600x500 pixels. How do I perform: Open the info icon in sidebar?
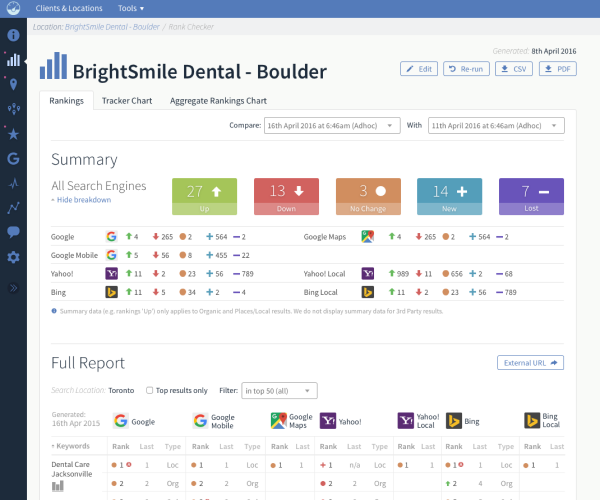[13, 35]
